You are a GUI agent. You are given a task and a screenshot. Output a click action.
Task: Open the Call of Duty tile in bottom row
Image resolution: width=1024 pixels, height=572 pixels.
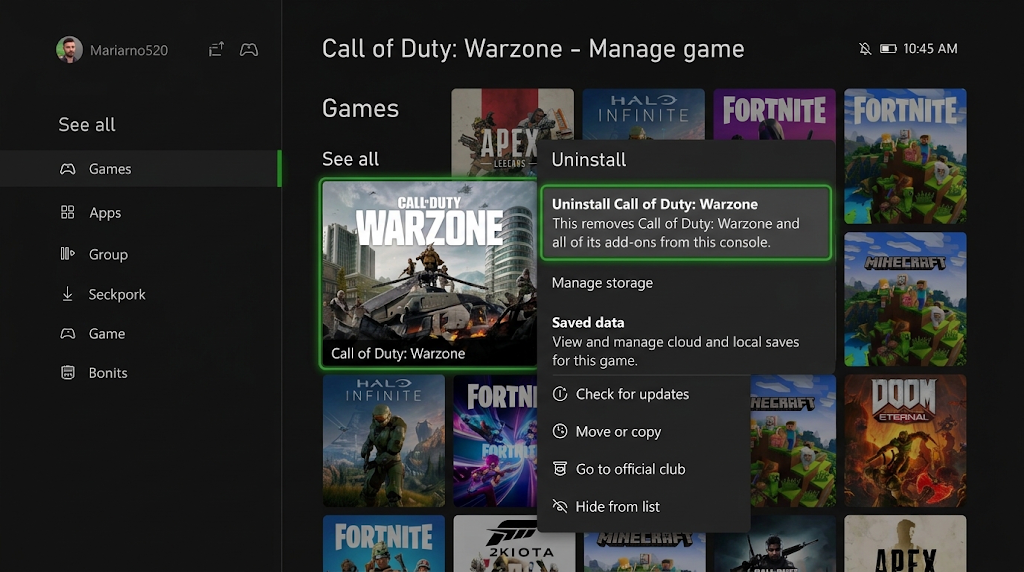775,543
